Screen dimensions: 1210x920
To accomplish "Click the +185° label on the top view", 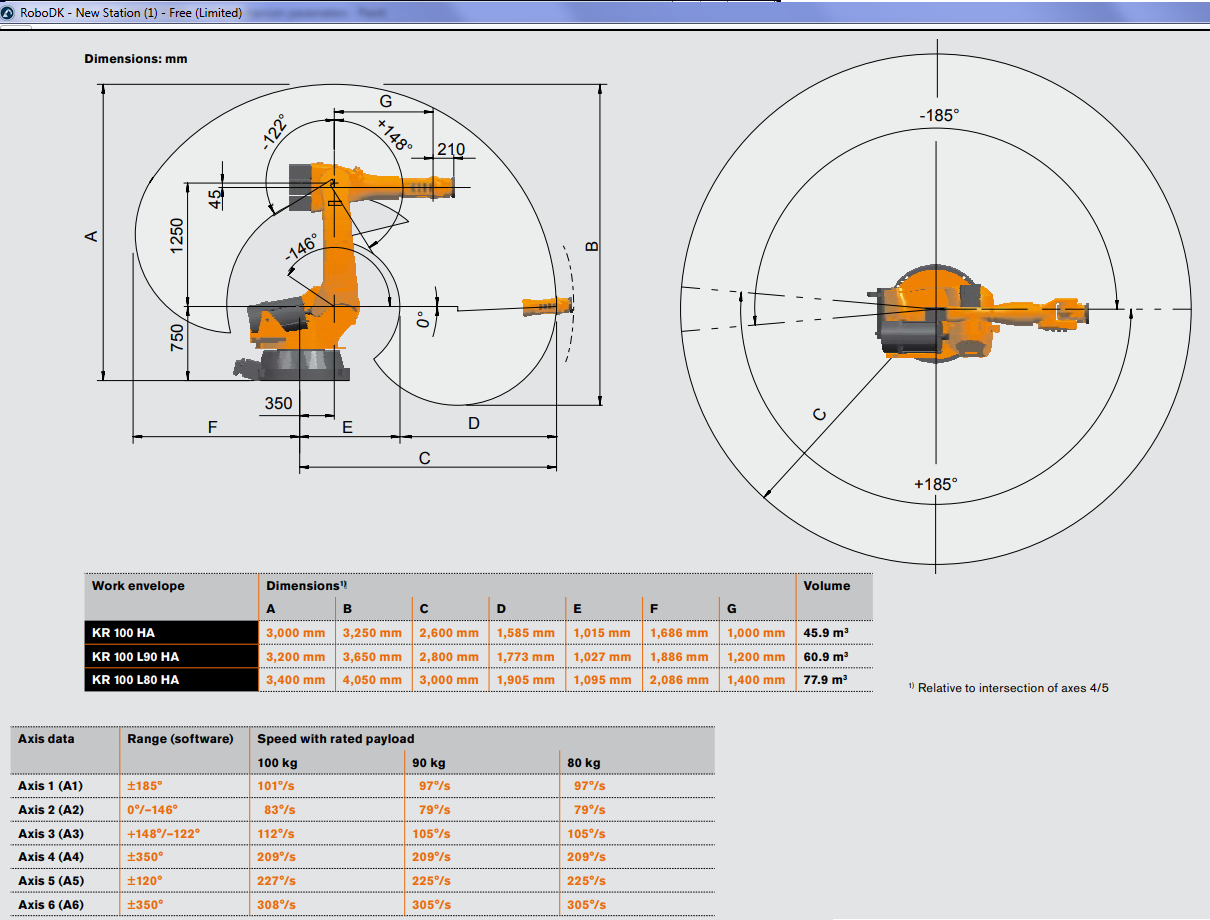I will coord(935,484).
